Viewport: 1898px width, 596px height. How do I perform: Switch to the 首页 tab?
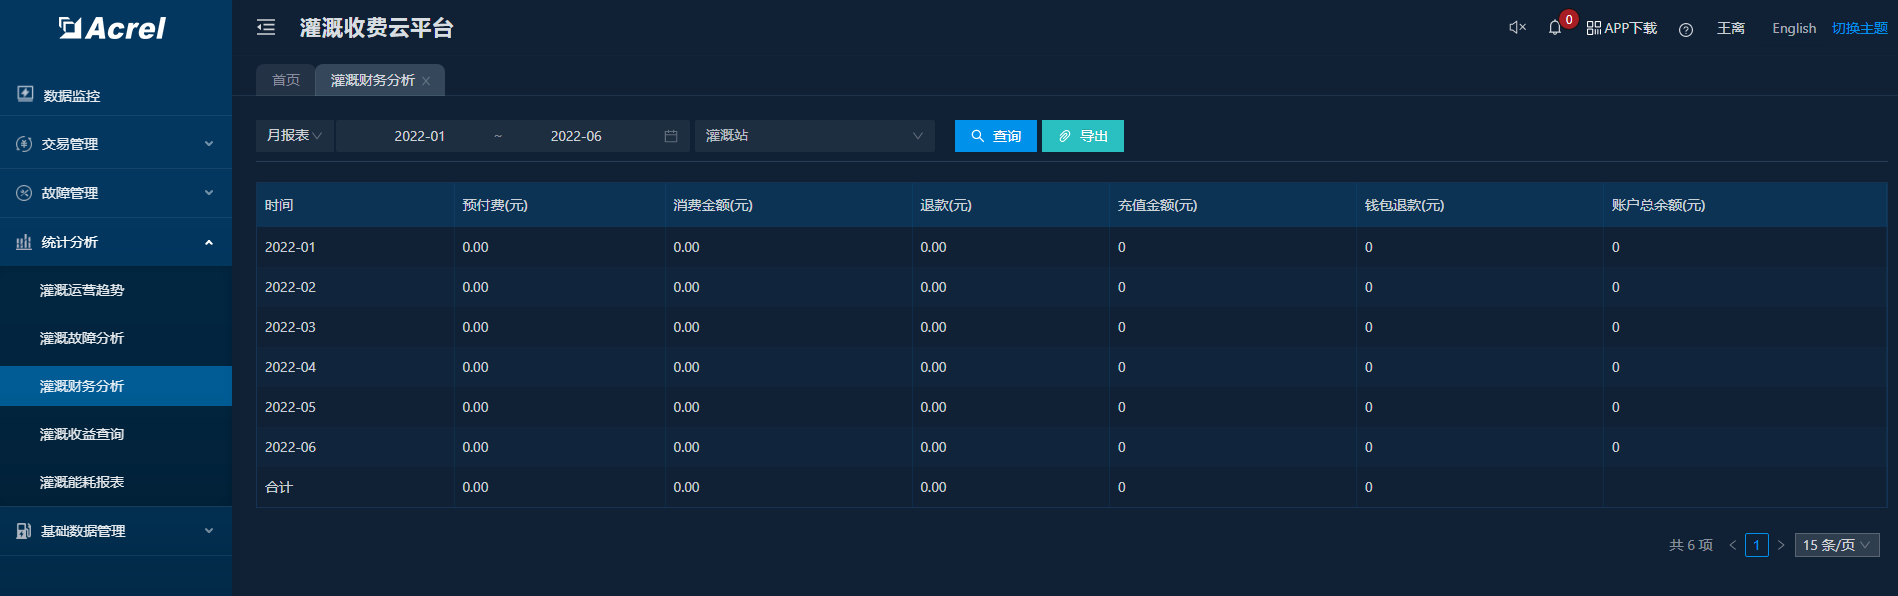286,80
